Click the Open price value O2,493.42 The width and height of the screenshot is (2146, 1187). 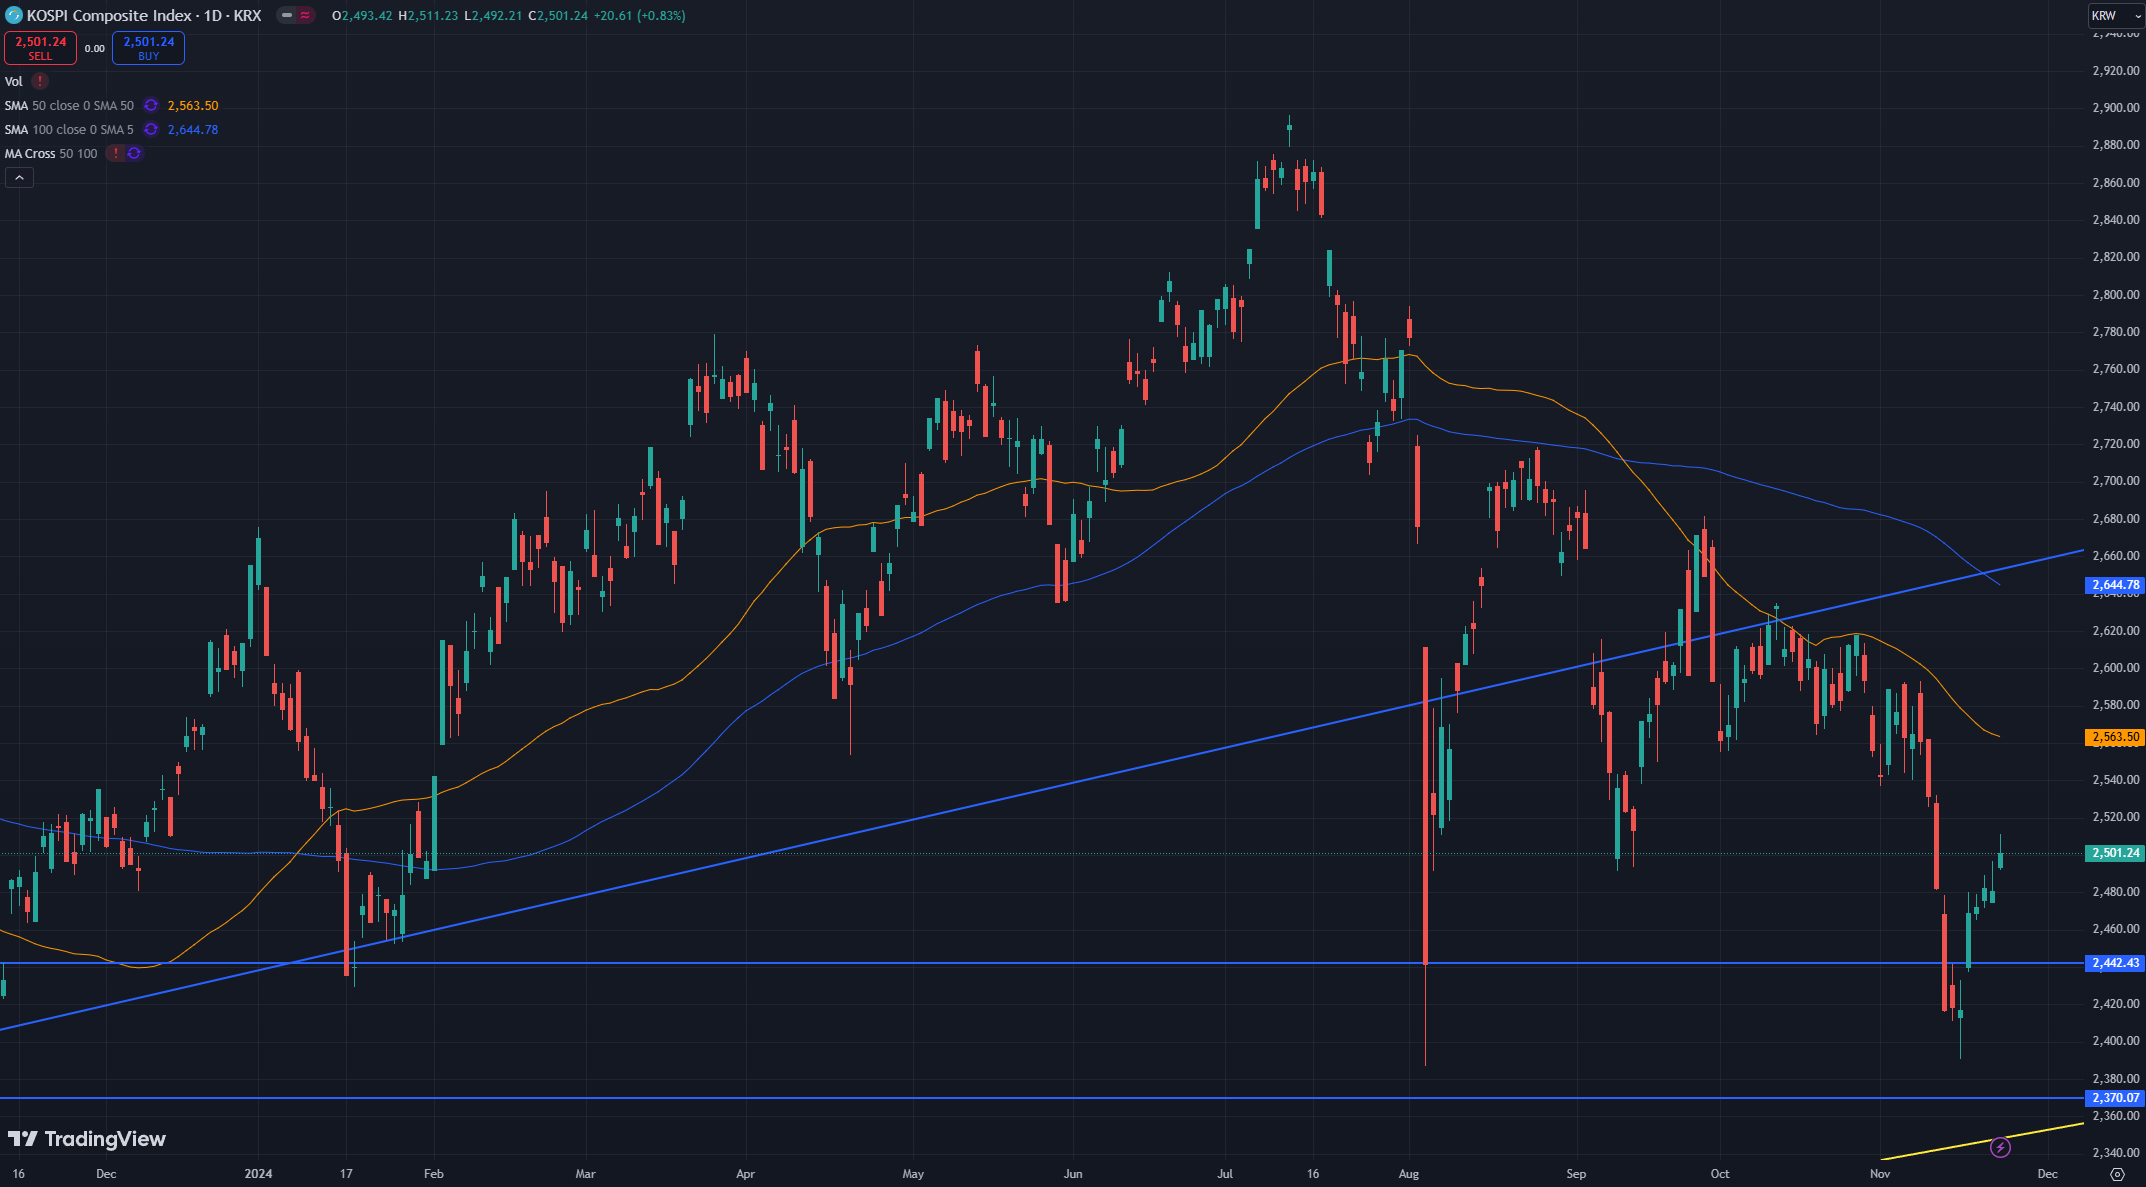[362, 16]
